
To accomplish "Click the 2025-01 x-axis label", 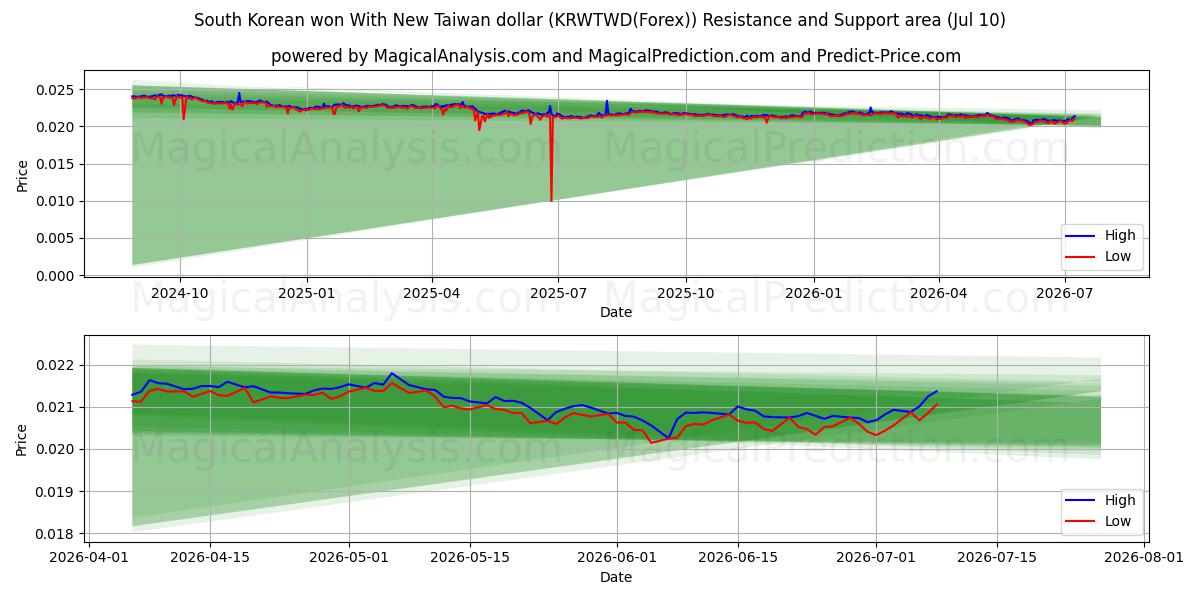I will (x=307, y=293).
